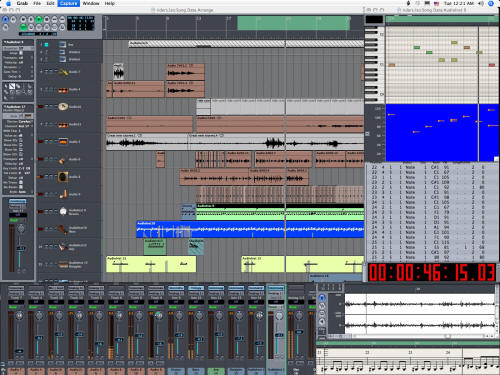Toggle the Loop checkbox in region parameters
Image resolution: width=500 pixels, height=375 pixels.
21,53
